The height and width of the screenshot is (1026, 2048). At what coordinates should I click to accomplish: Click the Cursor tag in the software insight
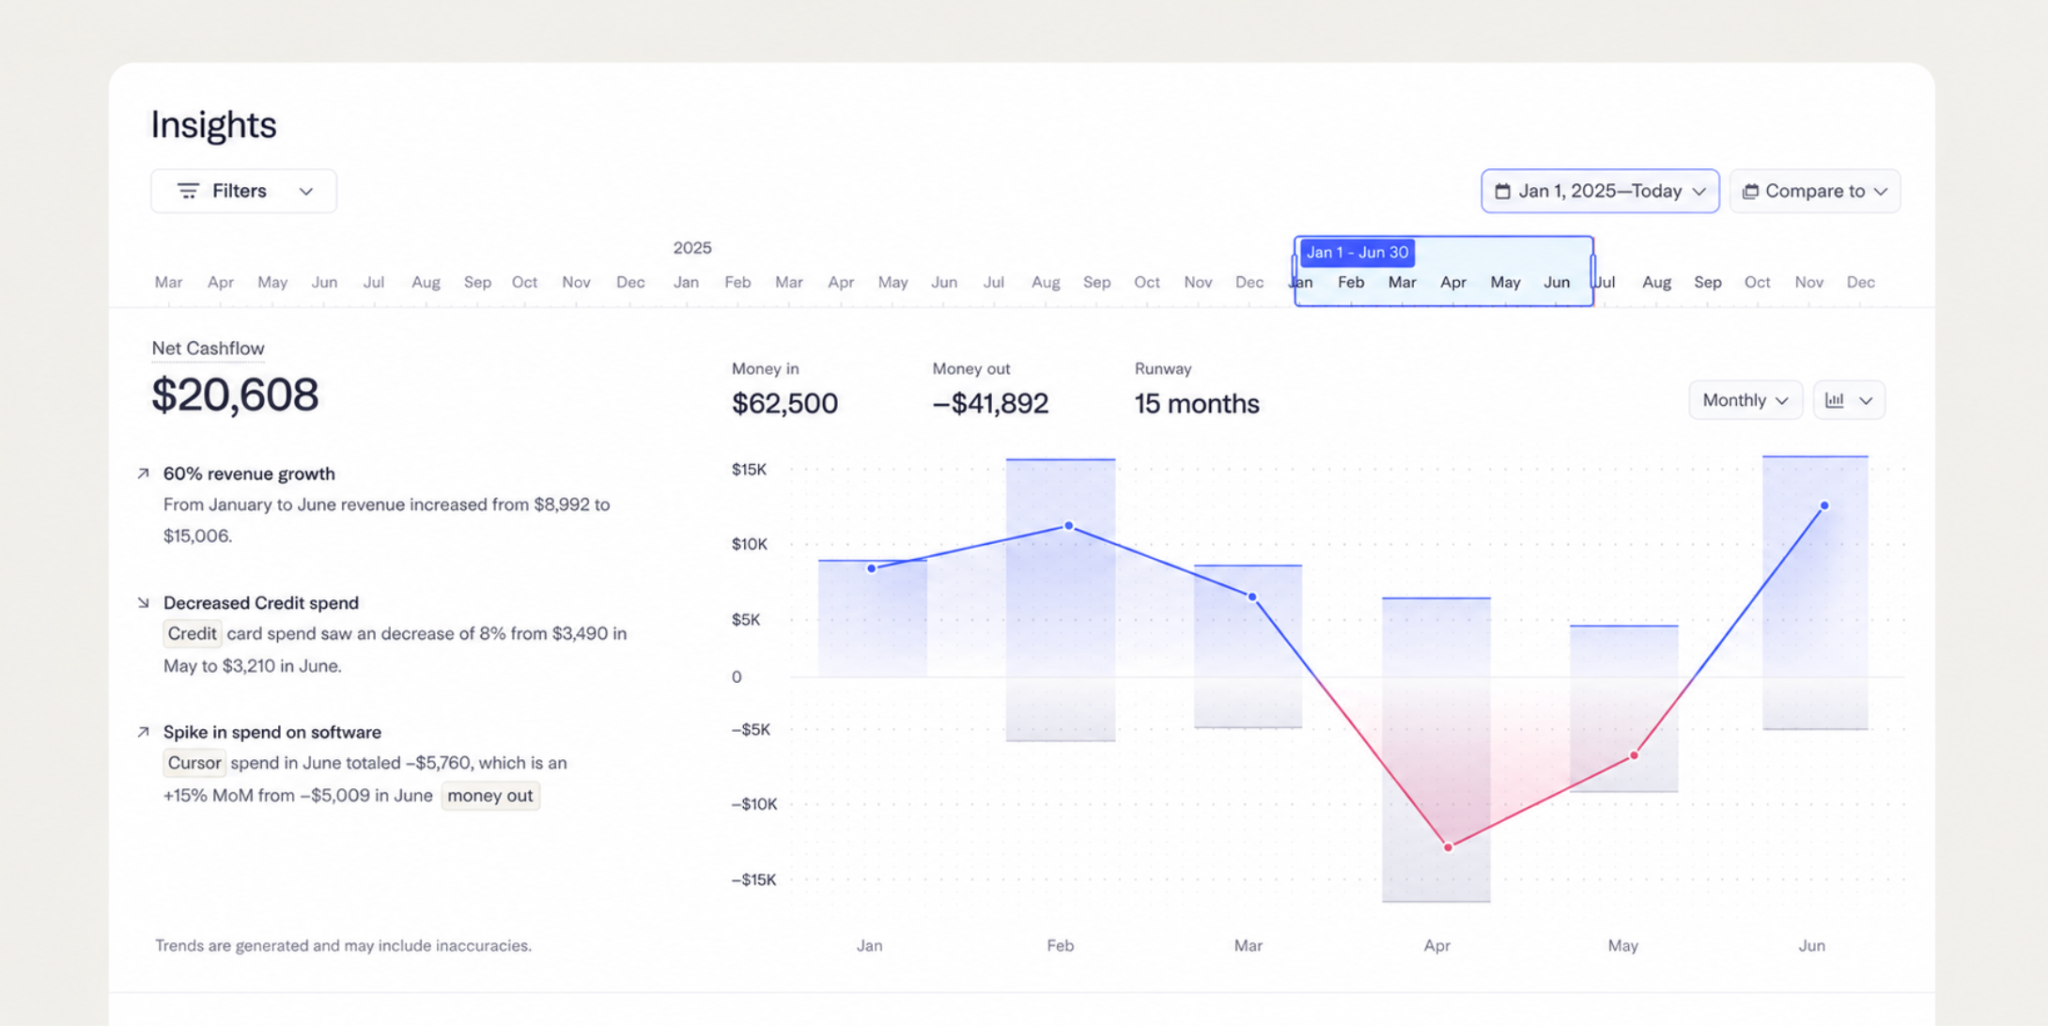194,763
